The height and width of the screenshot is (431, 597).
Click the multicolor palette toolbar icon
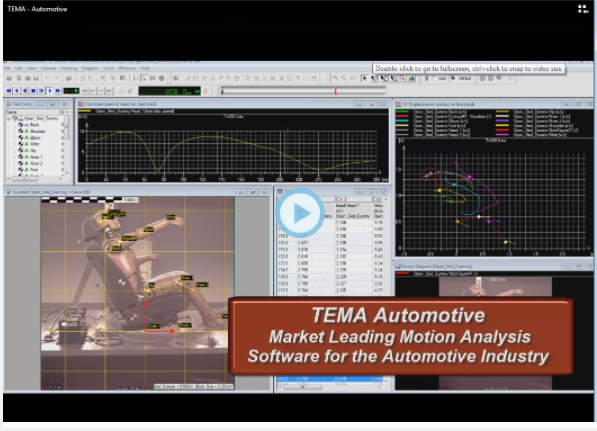412,78
